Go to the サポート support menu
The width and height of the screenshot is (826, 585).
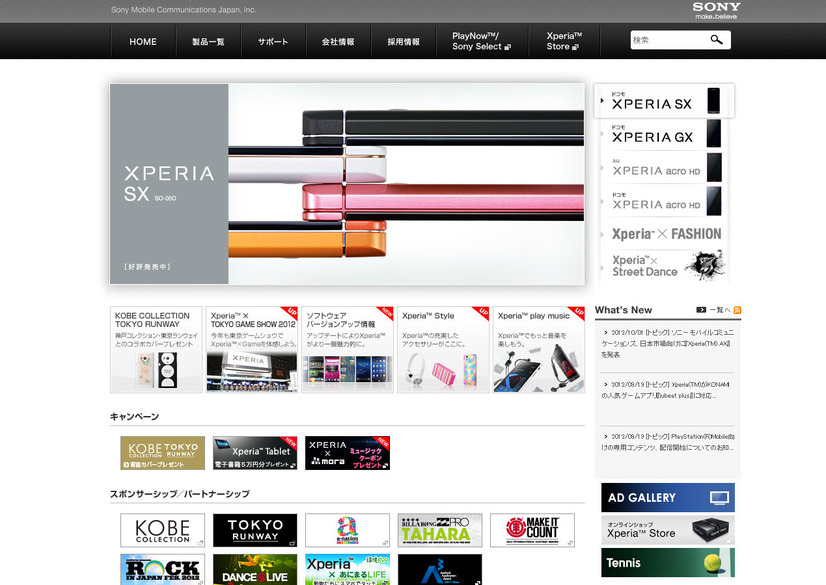coord(273,42)
